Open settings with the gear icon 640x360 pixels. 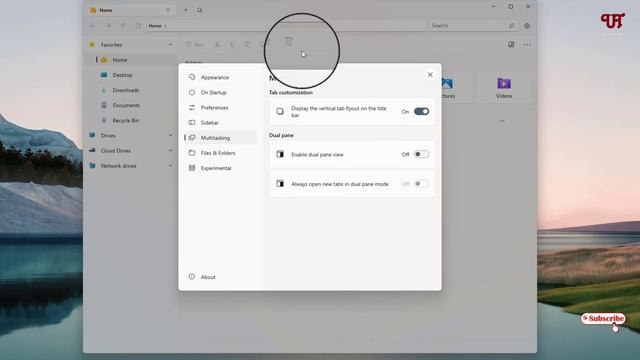[527, 26]
